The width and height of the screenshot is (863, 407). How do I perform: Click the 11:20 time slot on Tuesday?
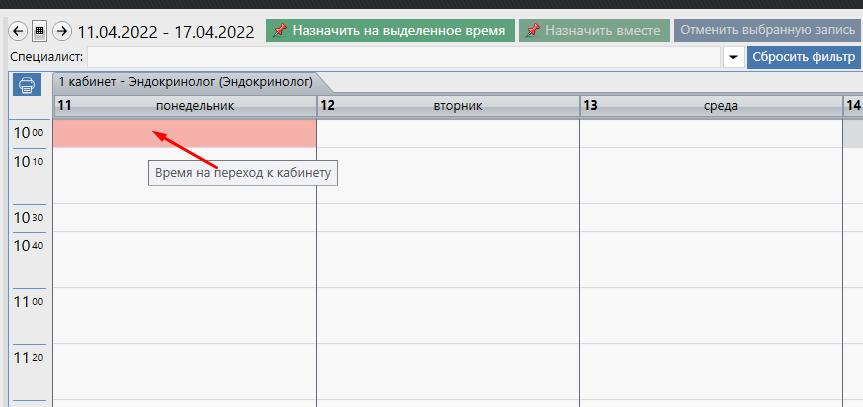(x=448, y=370)
